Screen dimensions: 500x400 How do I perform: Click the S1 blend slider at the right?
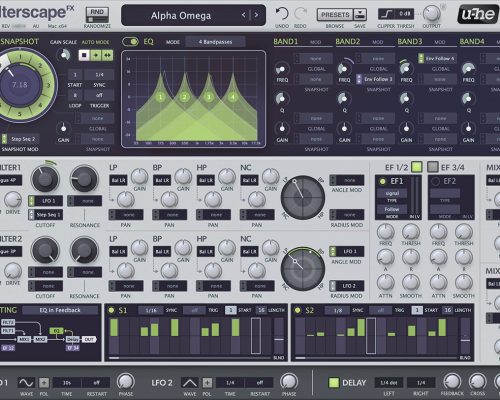click(x=279, y=336)
